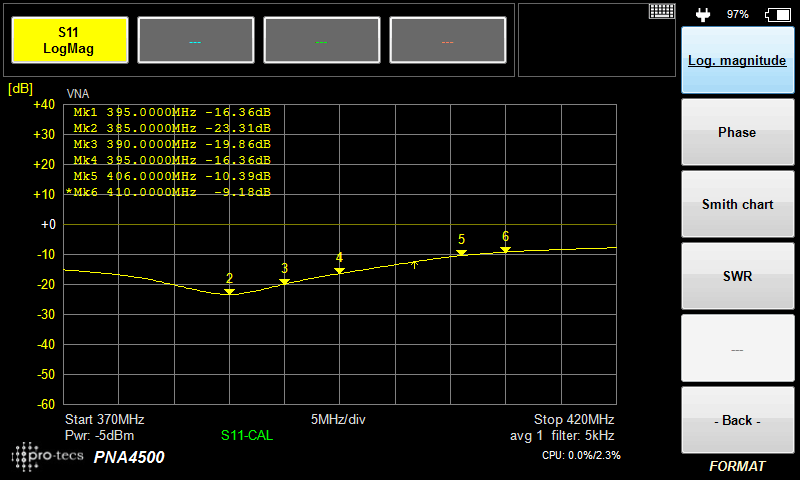
Task: Select Smith chart display format
Action: tap(737, 204)
